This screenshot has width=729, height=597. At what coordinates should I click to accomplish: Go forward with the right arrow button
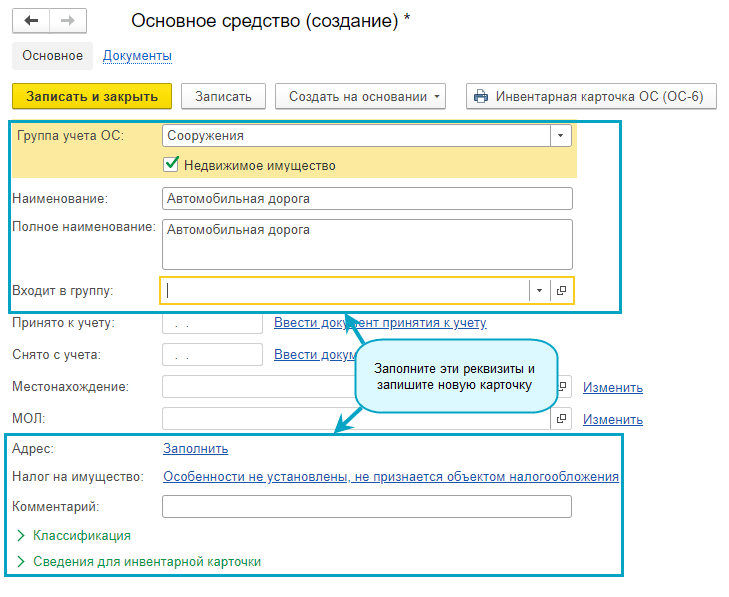click(68, 21)
